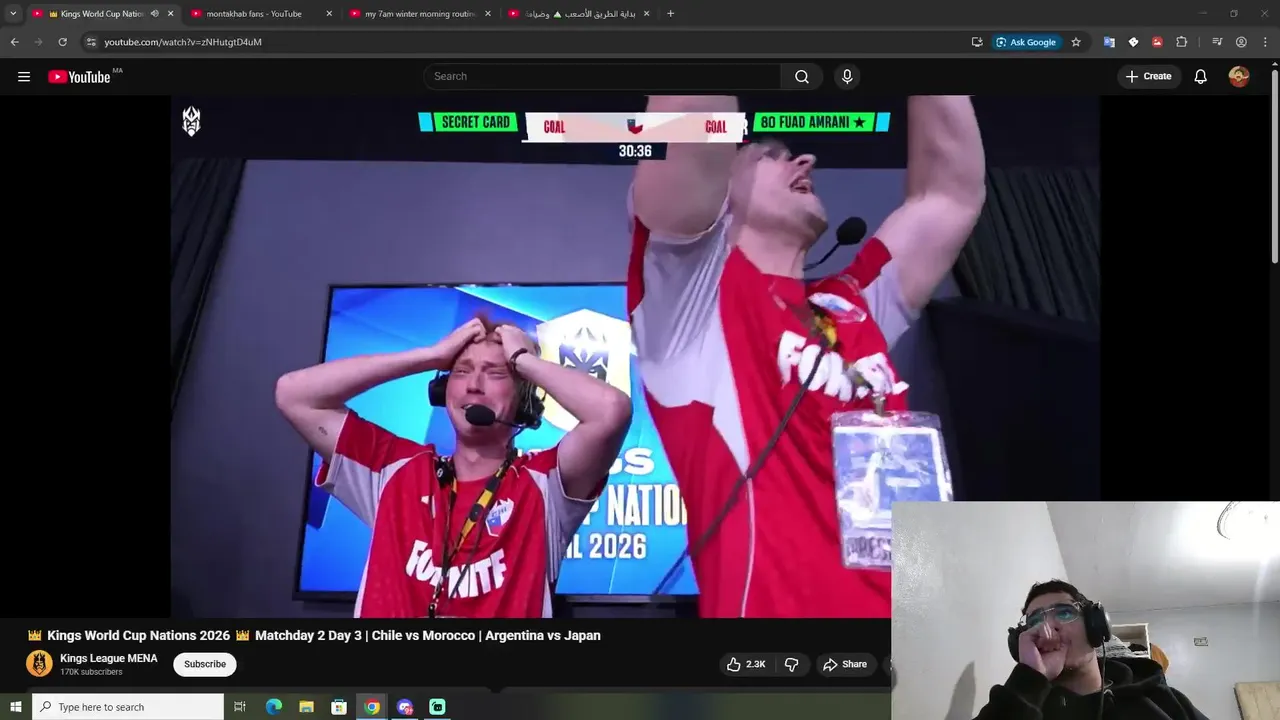Go back in browser history
The height and width of the screenshot is (720, 1280).
point(14,42)
